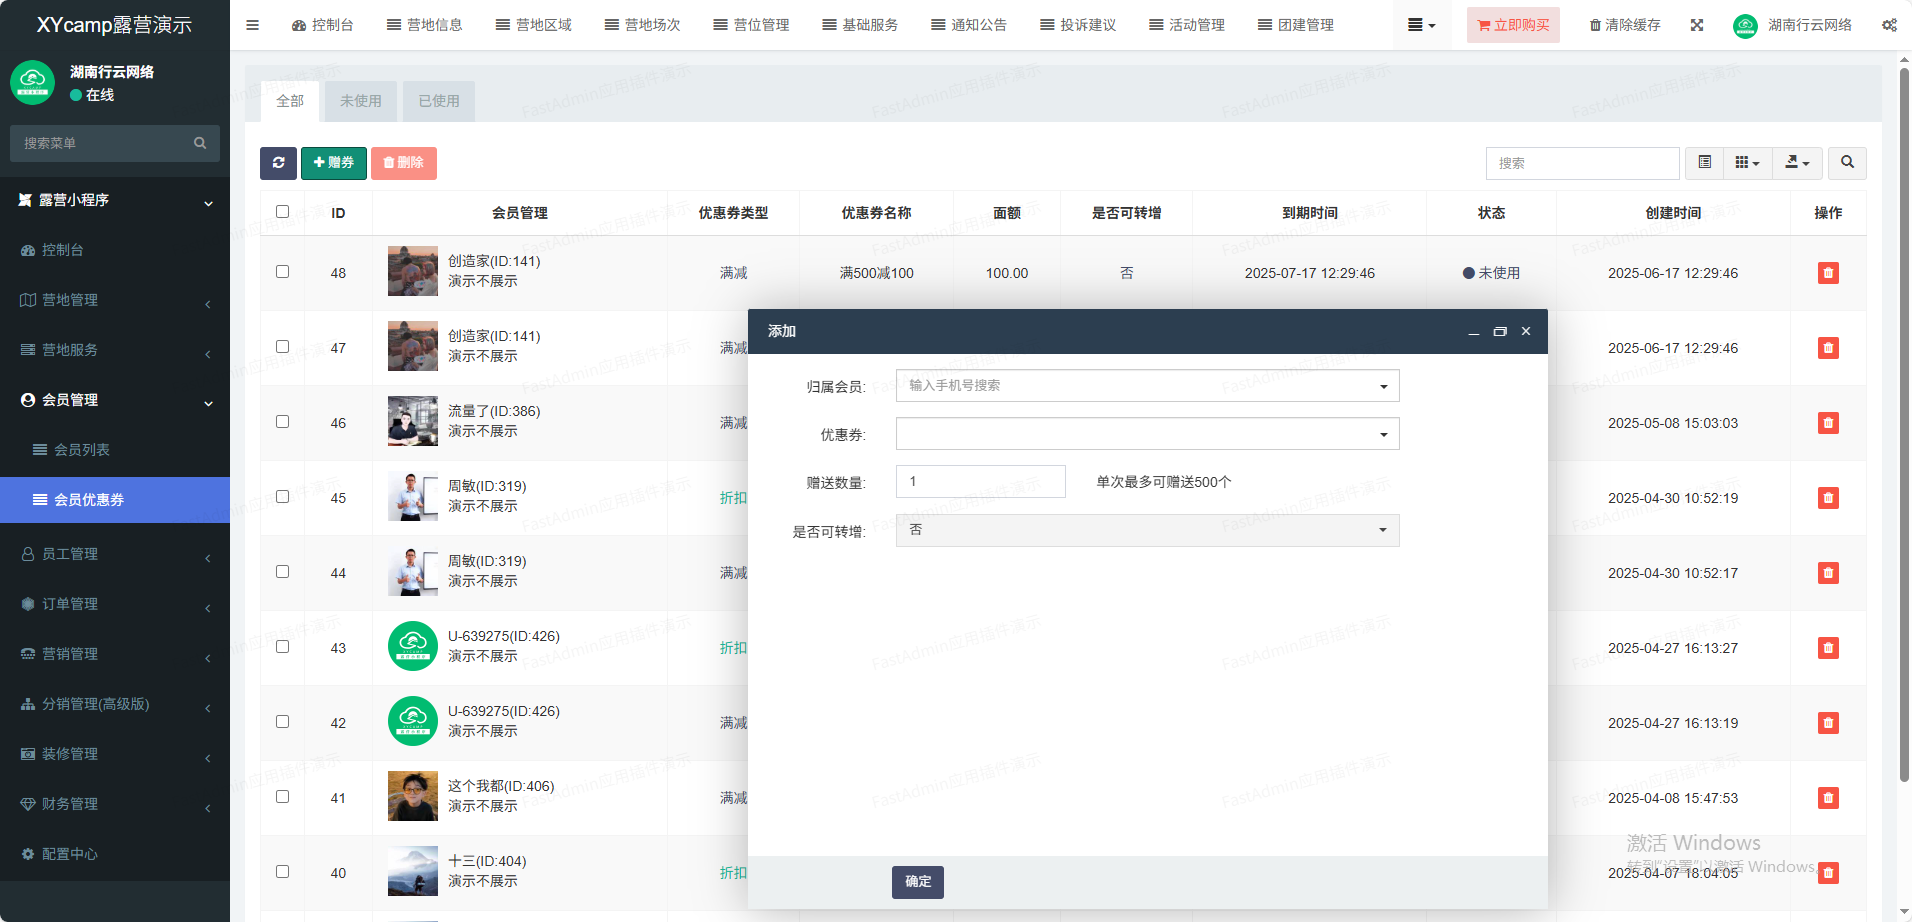
Task: Click the page vertical scrollbar
Action: (x=1904, y=420)
